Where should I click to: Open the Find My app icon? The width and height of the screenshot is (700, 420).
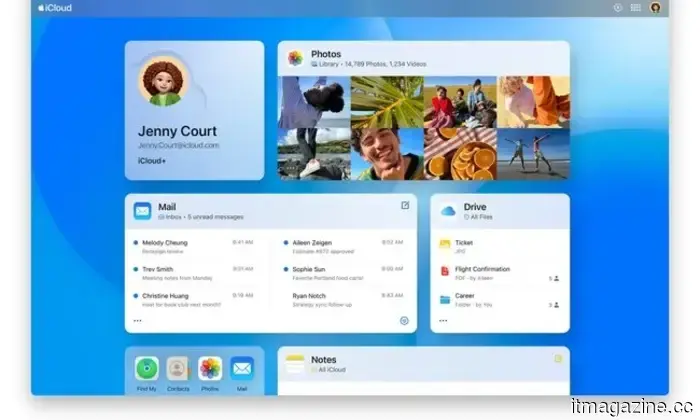[x=147, y=369]
